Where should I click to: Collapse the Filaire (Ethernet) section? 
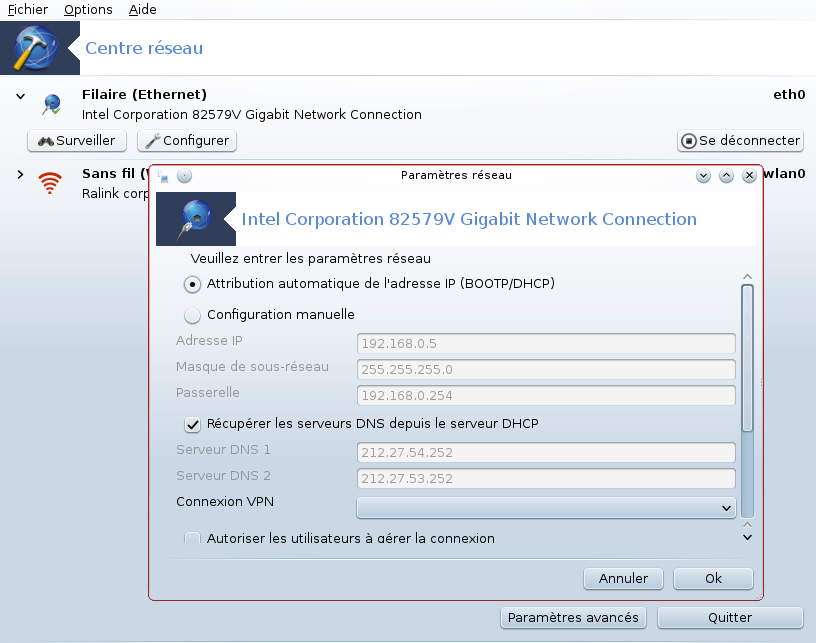(20, 96)
